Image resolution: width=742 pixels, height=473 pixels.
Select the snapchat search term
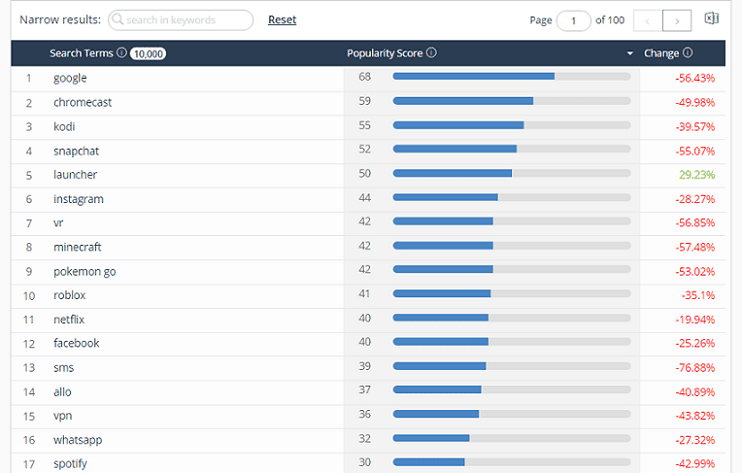pyautogui.click(x=76, y=151)
